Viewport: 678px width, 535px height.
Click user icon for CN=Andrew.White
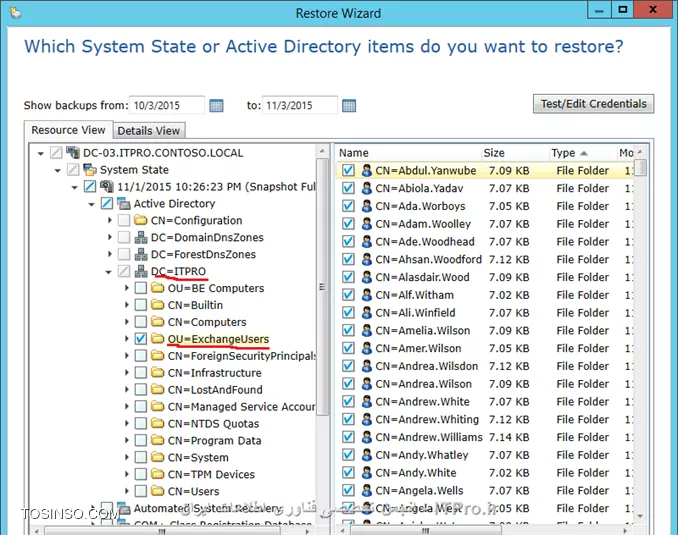pos(367,401)
